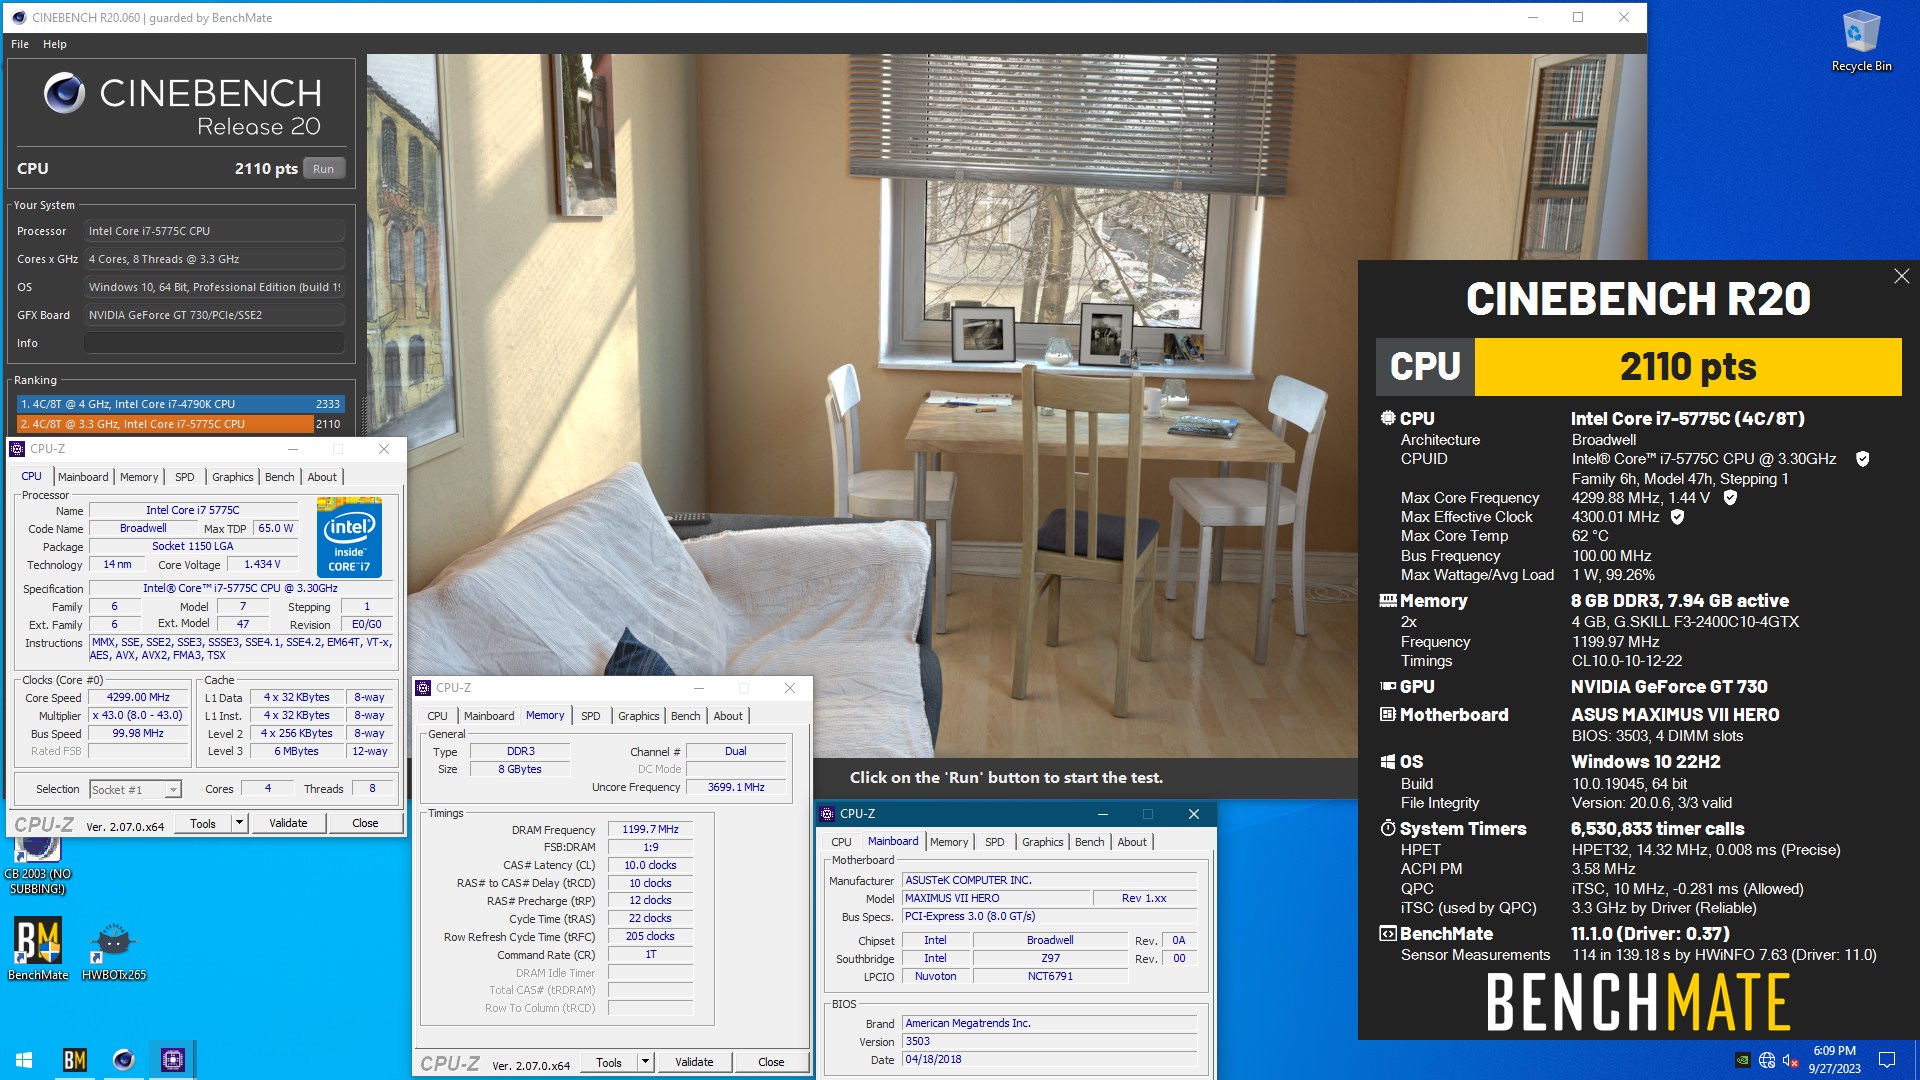The height and width of the screenshot is (1080, 1920).
Task: Click the Core Speed value 4299.00 MHz
Action: [x=138, y=698]
